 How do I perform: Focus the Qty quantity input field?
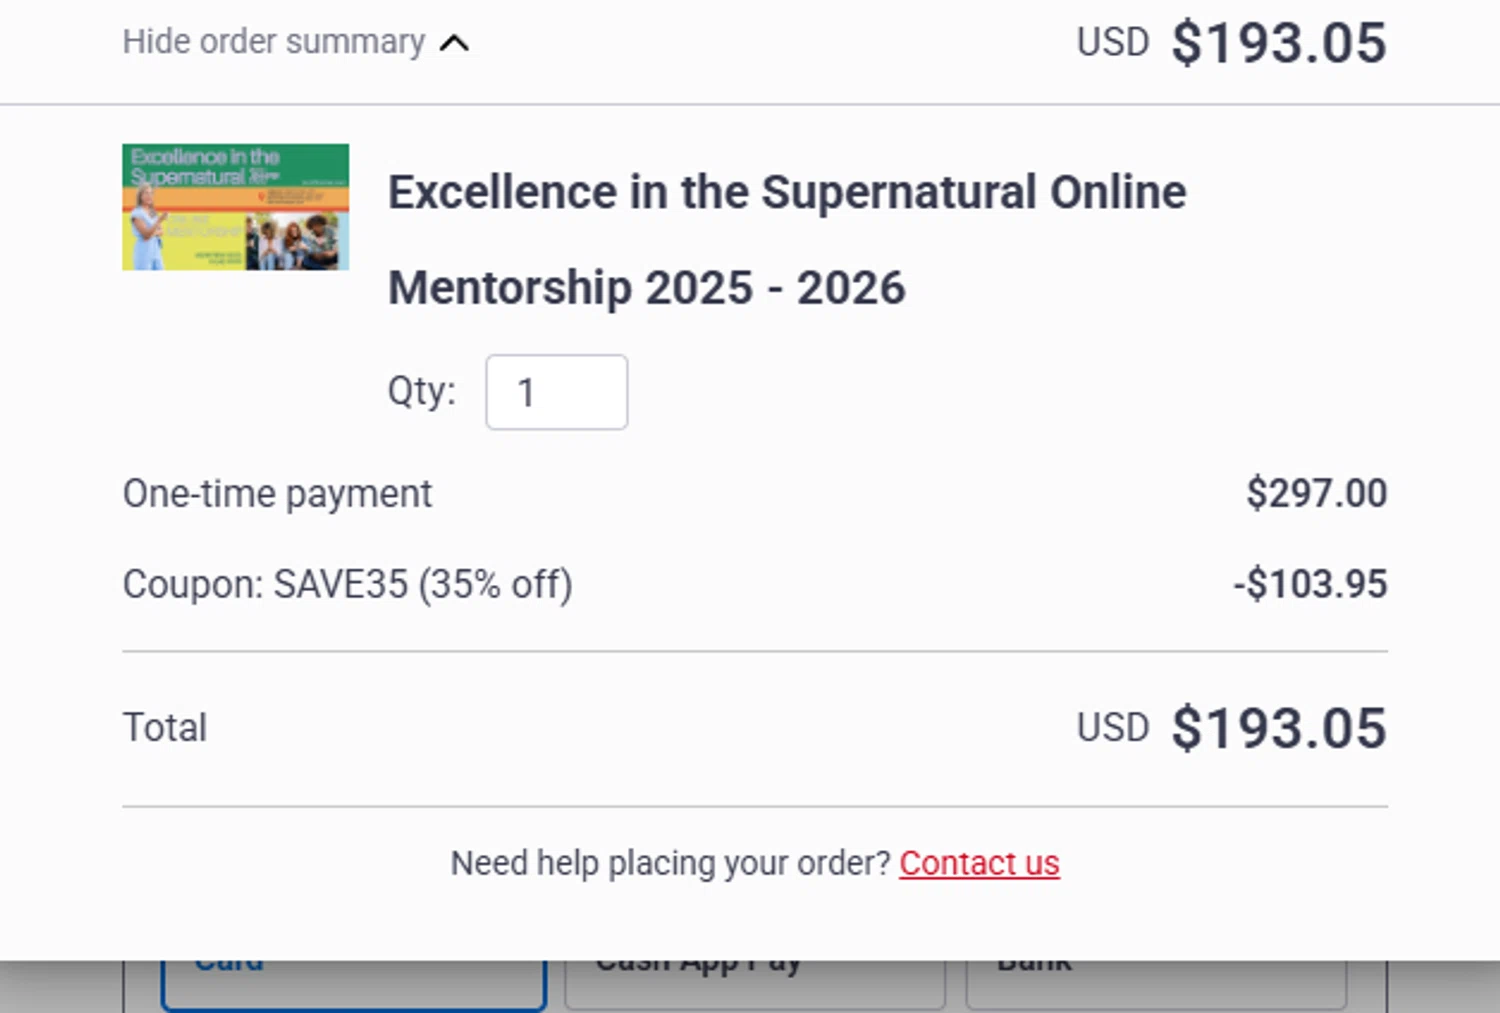coord(556,392)
